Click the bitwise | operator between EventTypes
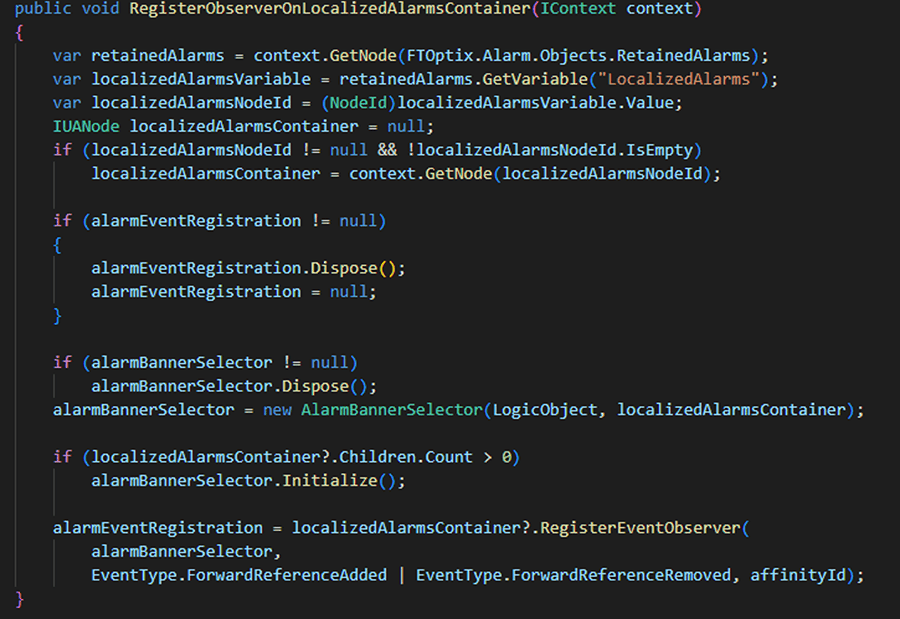The height and width of the screenshot is (619, 900). coord(401,575)
